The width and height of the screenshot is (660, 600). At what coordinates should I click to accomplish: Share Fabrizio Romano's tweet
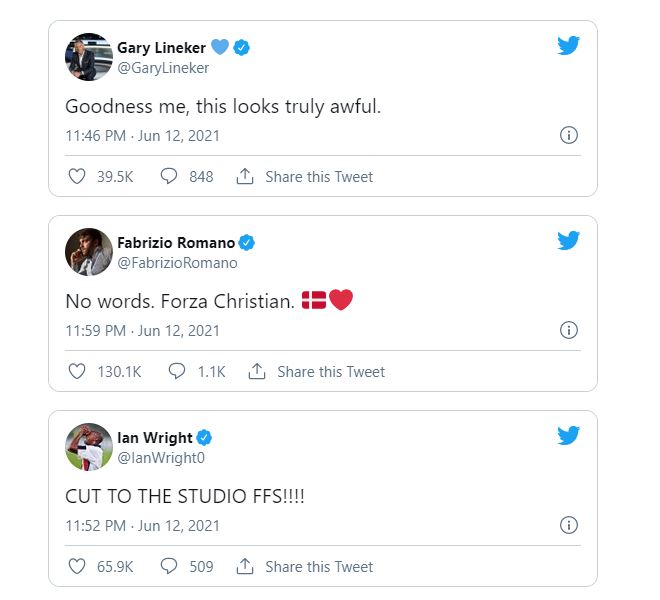pos(317,372)
